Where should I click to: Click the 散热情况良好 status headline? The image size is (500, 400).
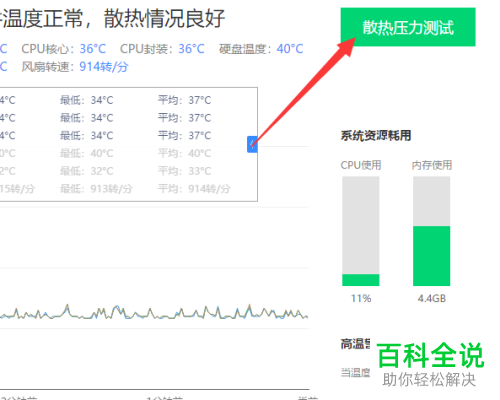(x=164, y=18)
